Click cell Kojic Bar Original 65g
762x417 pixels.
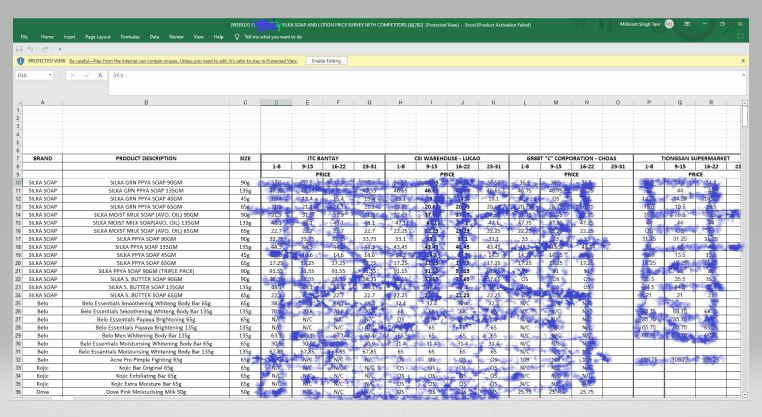pos(146,368)
